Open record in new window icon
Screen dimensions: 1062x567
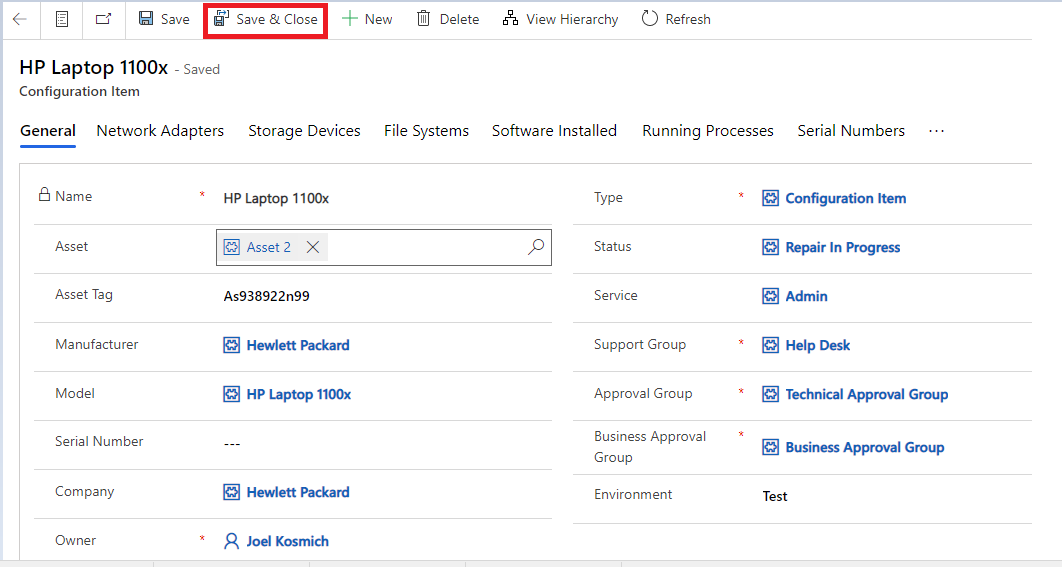(x=104, y=19)
